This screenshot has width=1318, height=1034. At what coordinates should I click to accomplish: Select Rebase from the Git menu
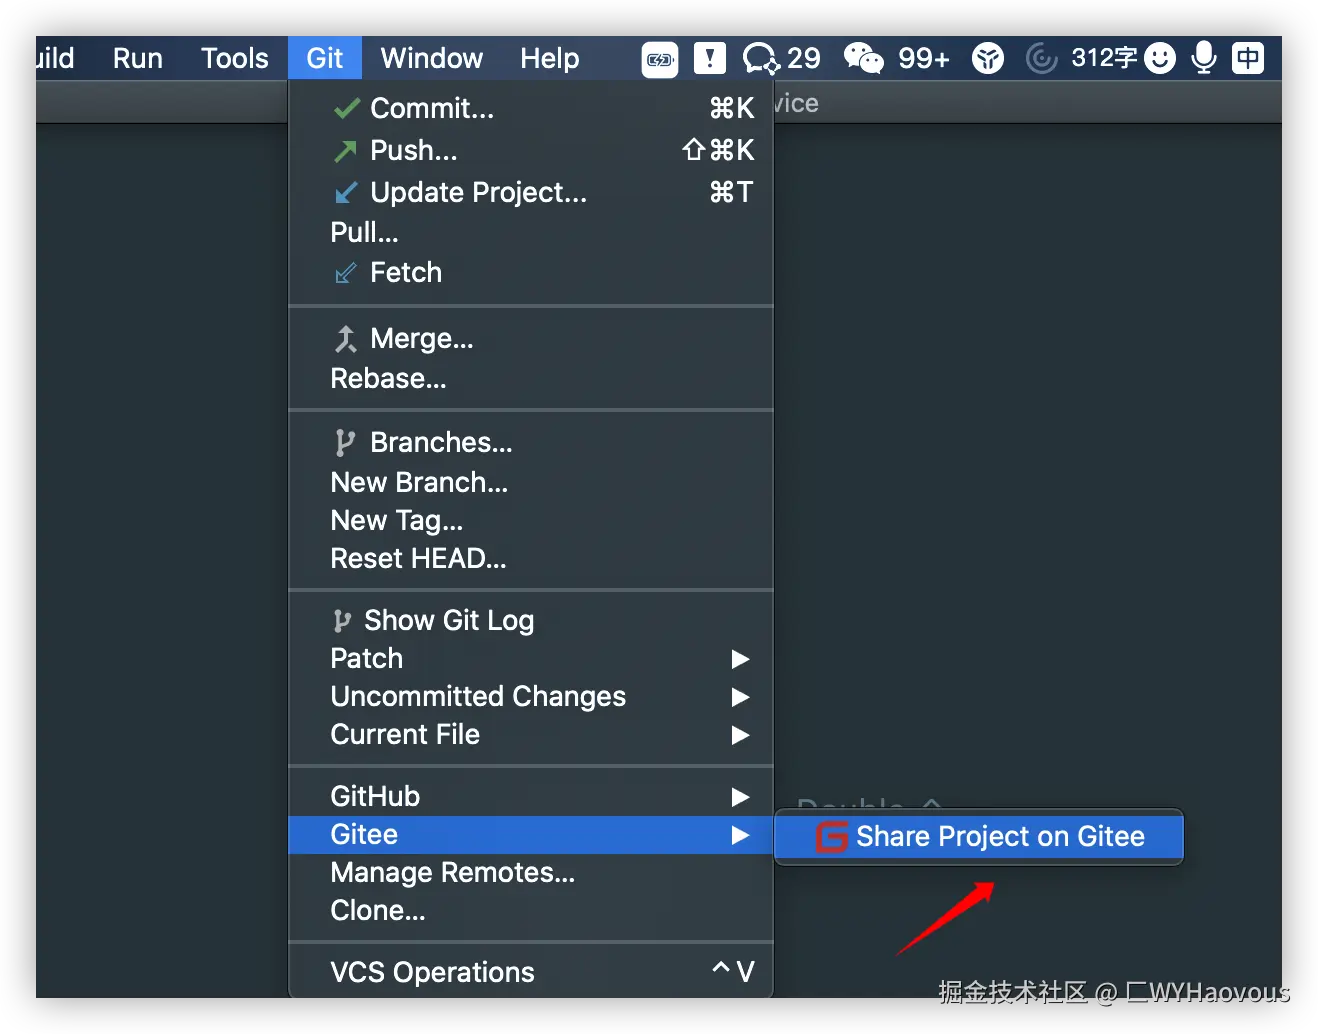(388, 379)
